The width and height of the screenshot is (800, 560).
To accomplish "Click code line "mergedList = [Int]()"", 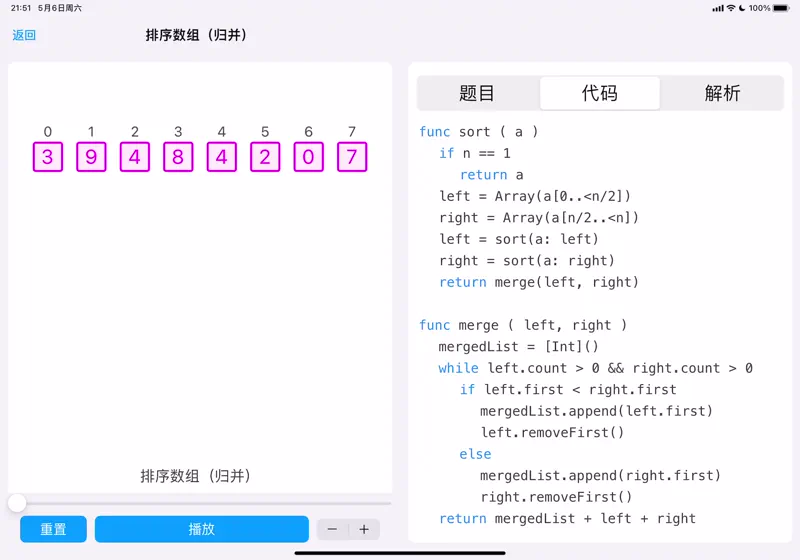I will pyautogui.click(x=518, y=347).
